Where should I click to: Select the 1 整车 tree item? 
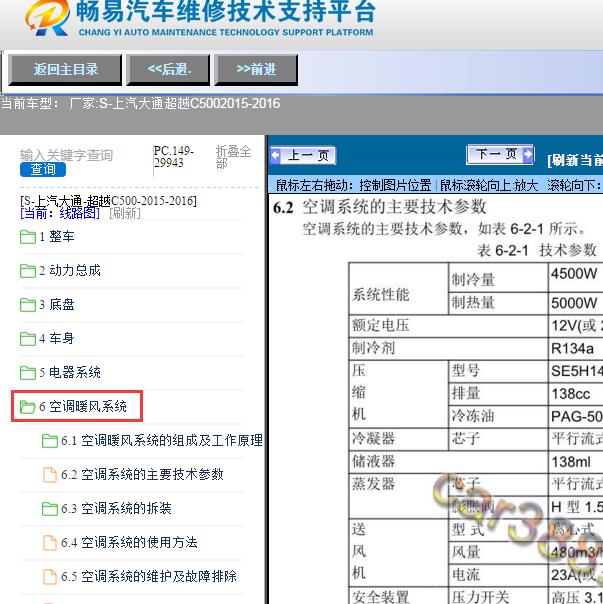pos(57,237)
